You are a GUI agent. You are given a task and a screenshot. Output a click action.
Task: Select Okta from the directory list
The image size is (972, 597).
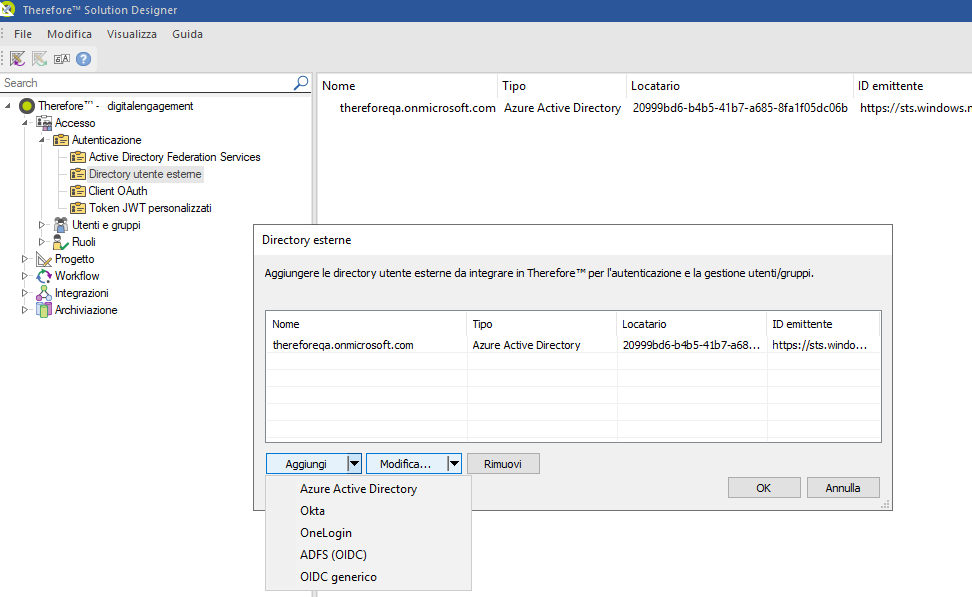(x=312, y=510)
